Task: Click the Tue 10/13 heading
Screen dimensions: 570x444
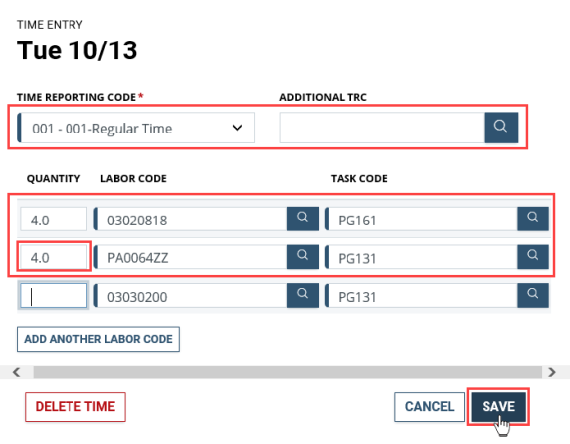Action: point(77,50)
